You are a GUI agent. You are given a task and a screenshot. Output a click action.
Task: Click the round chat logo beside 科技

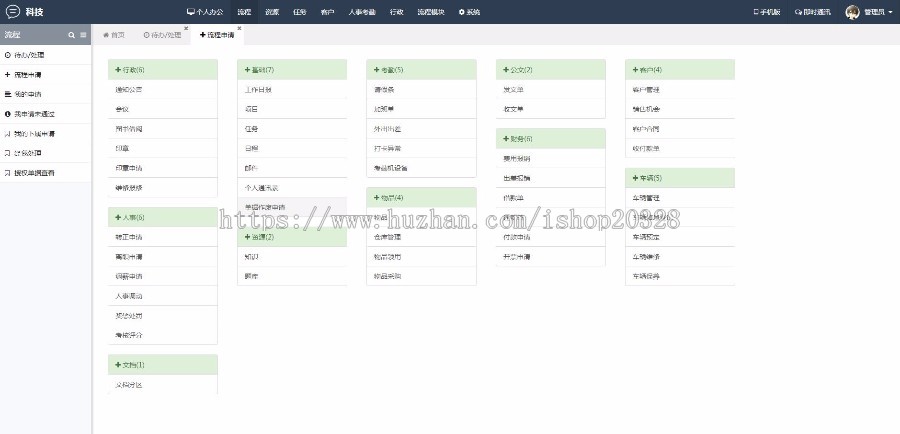tap(13, 11)
